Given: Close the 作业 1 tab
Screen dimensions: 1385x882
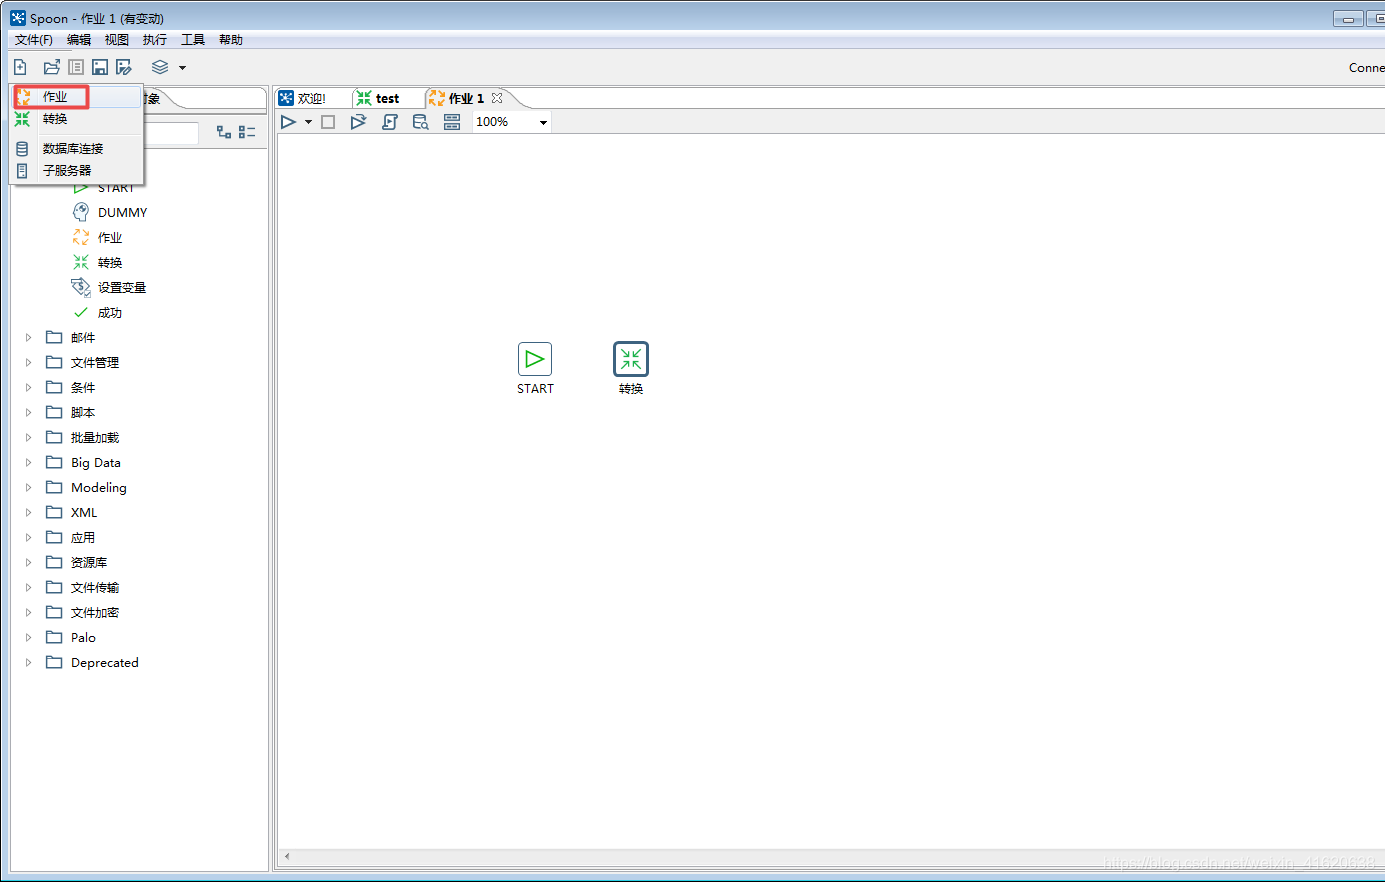Looking at the screenshot, I should pyautogui.click(x=497, y=98).
